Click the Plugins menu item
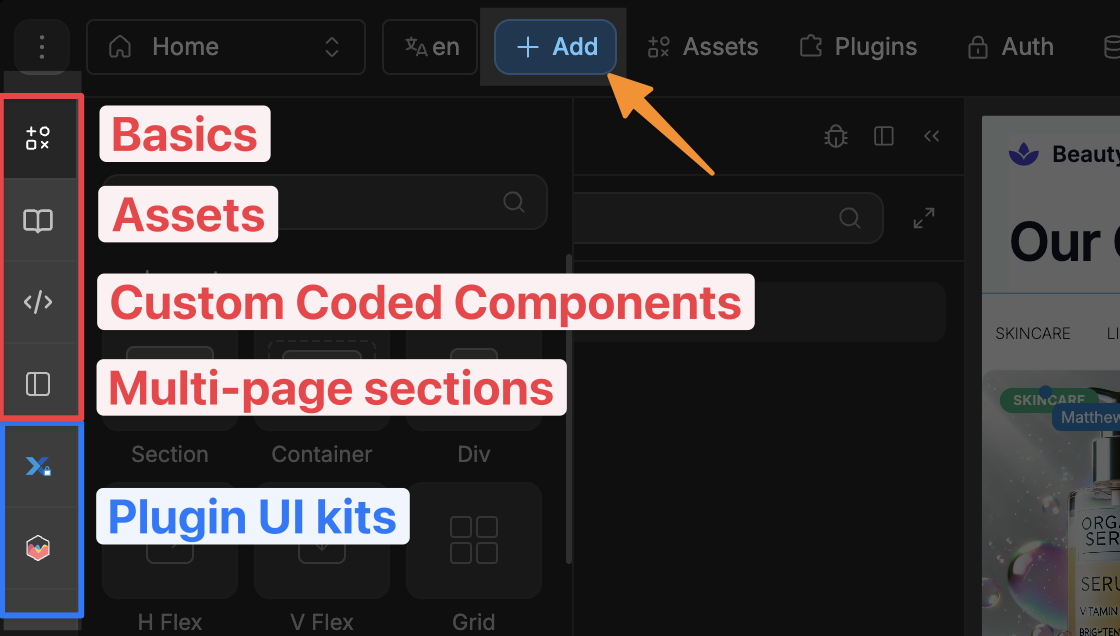 point(857,46)
